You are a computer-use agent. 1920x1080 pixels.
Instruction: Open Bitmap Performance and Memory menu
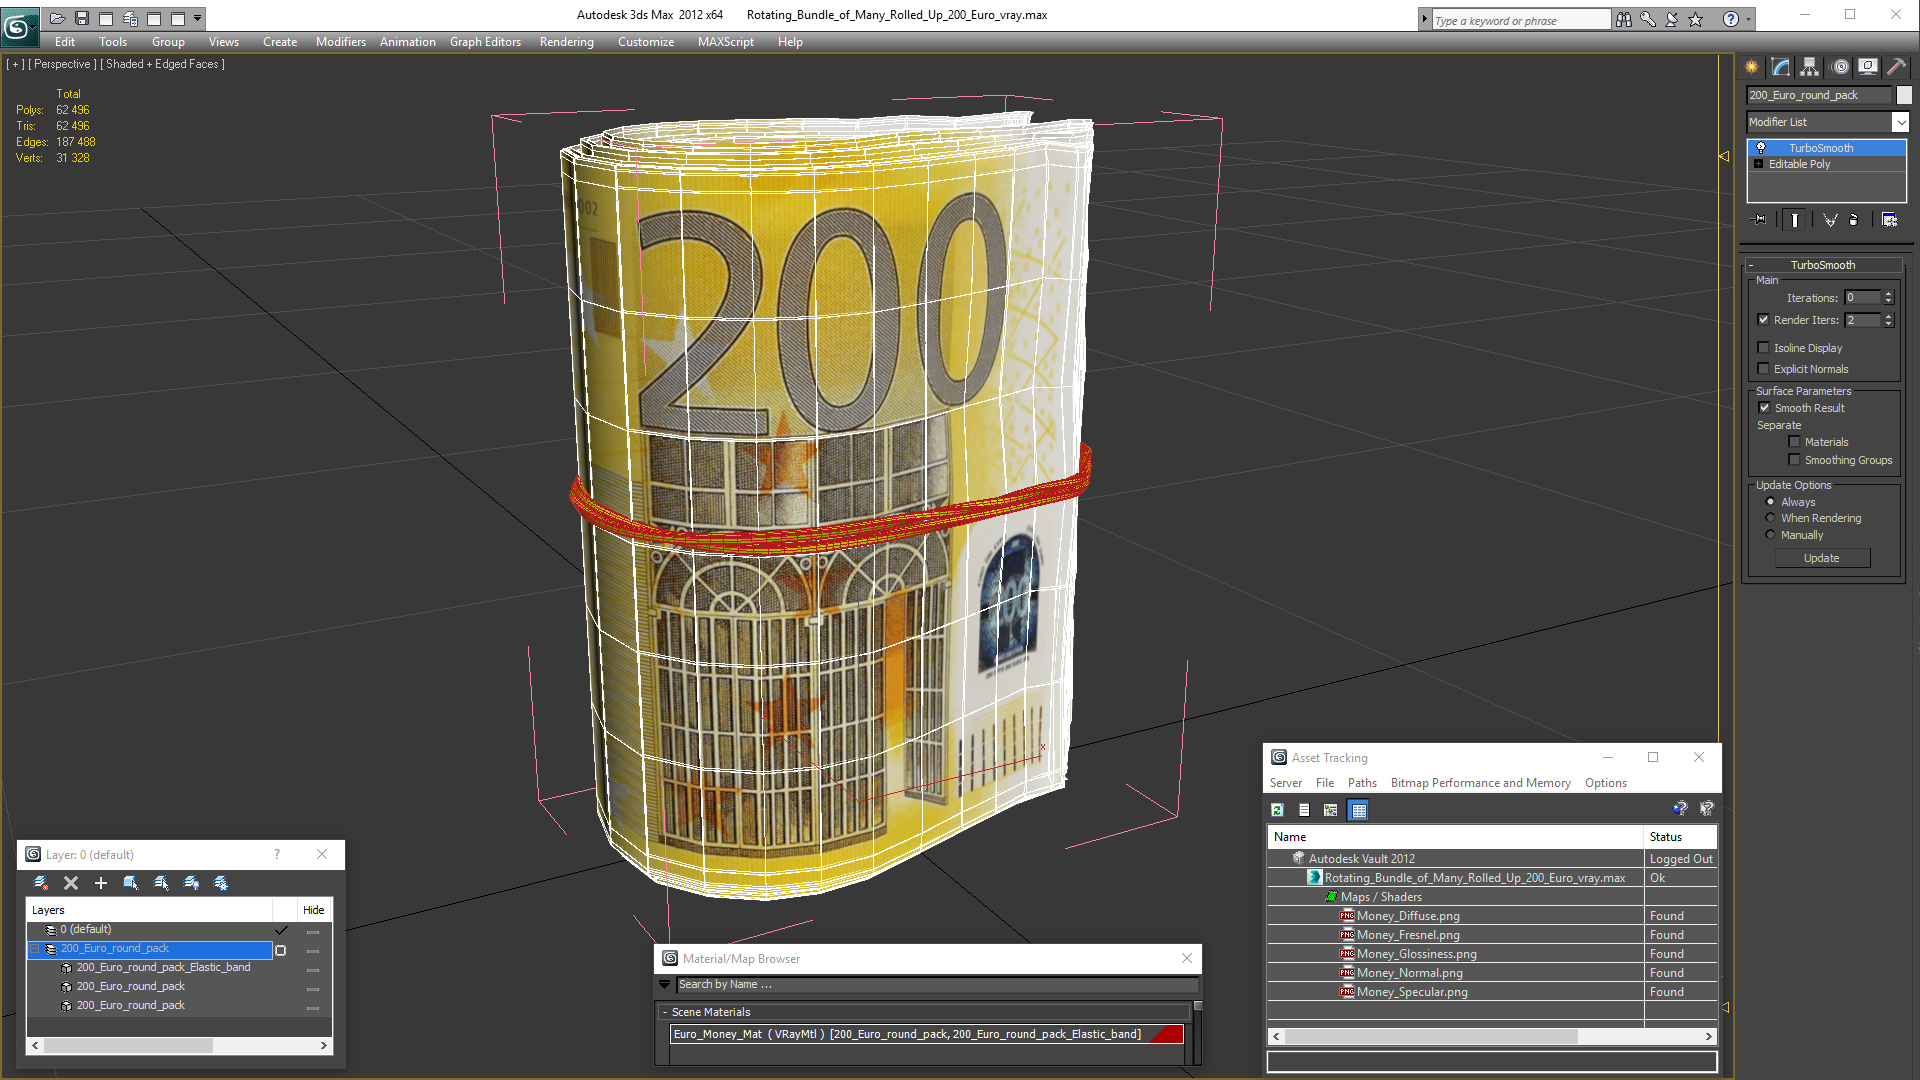click(1480, 783)
